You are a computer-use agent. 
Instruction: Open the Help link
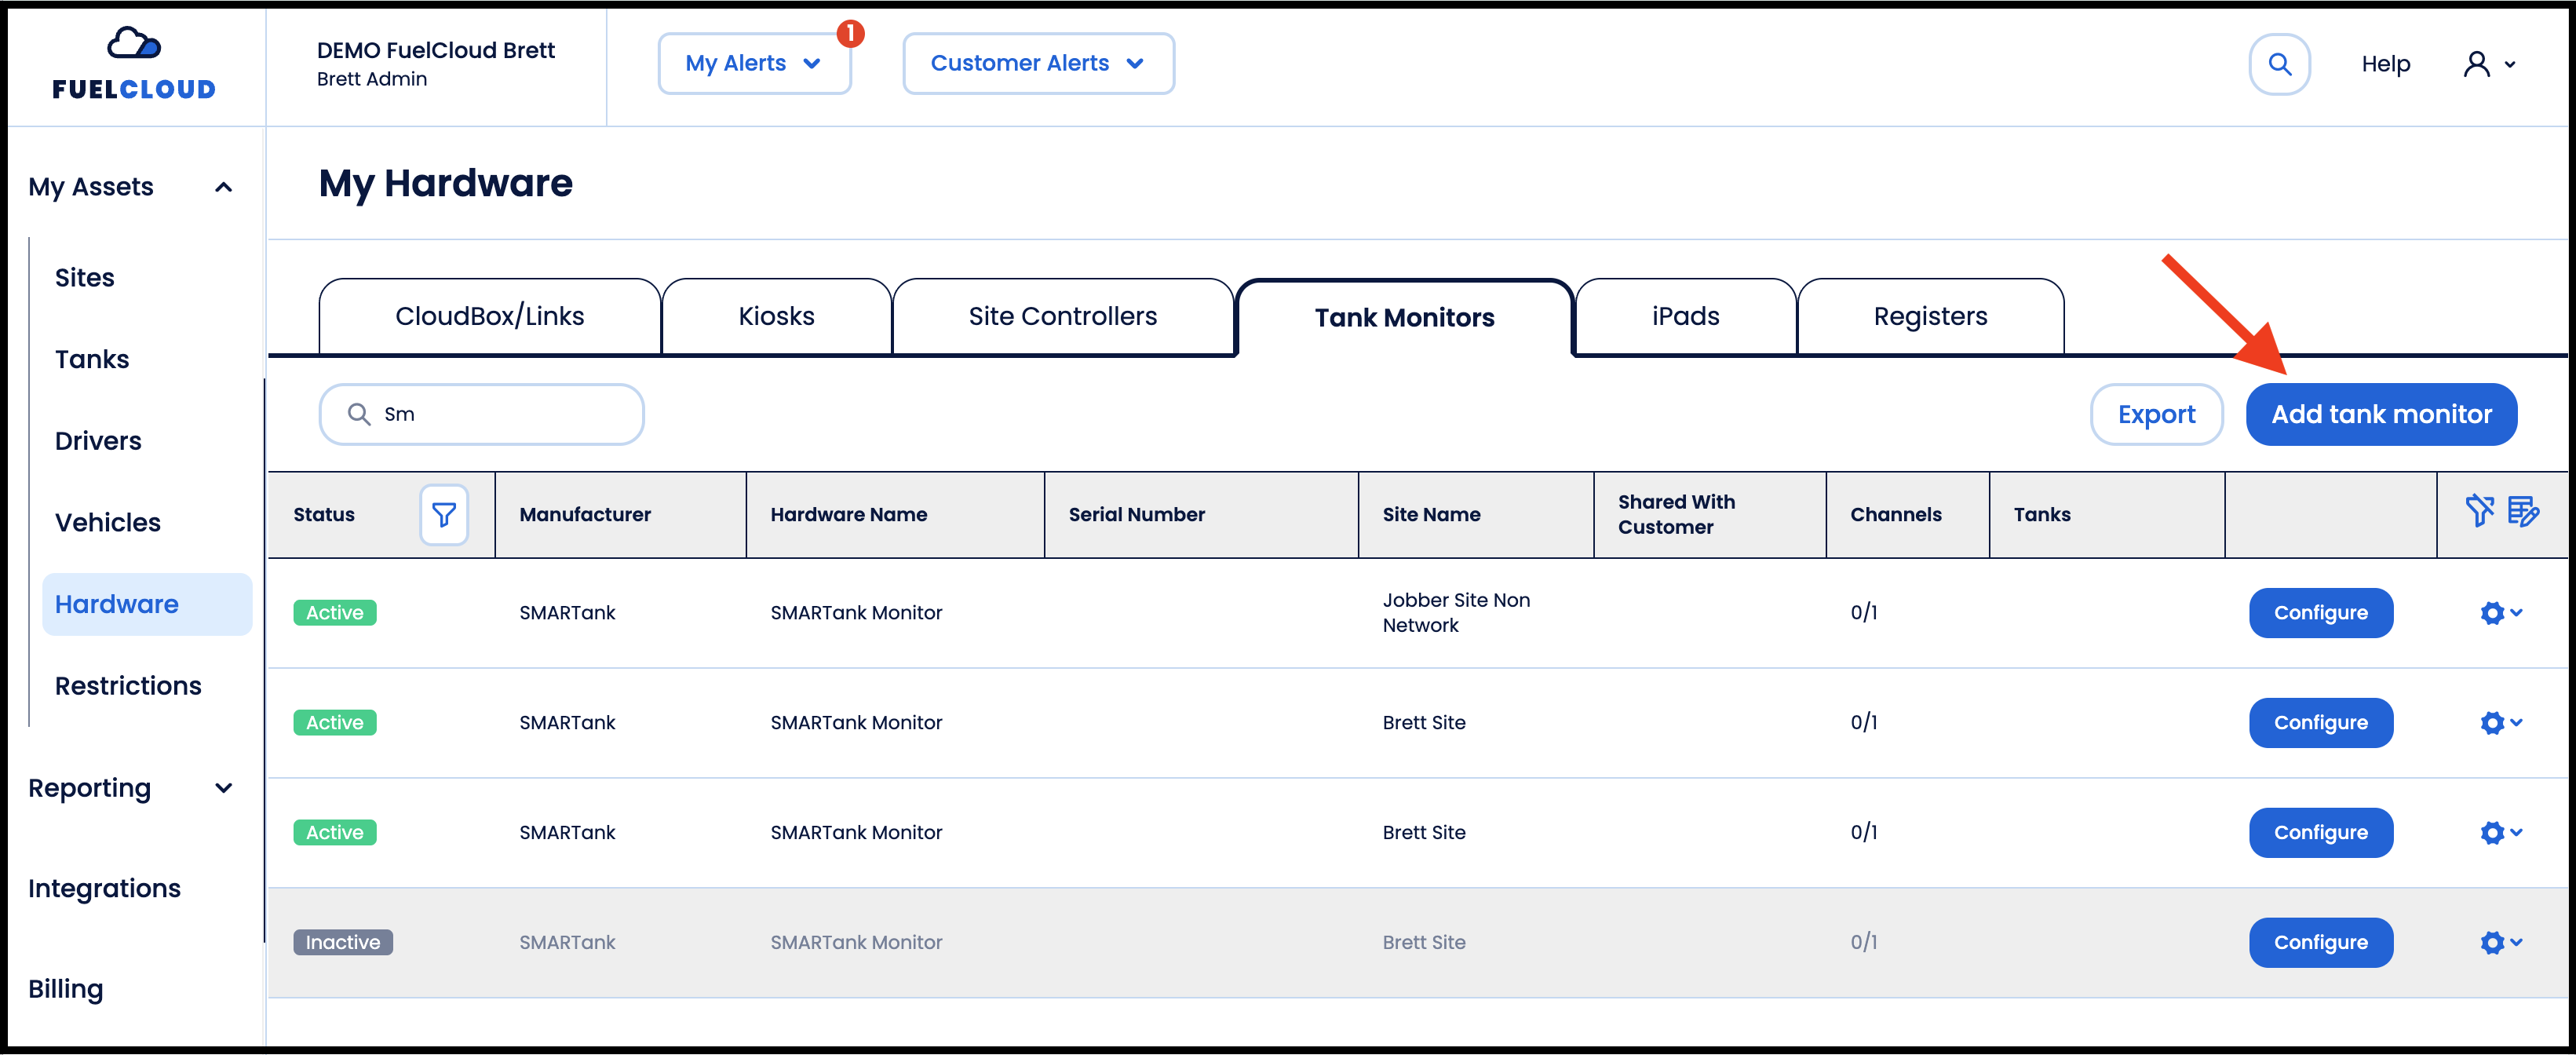[x=2385, y=64]
